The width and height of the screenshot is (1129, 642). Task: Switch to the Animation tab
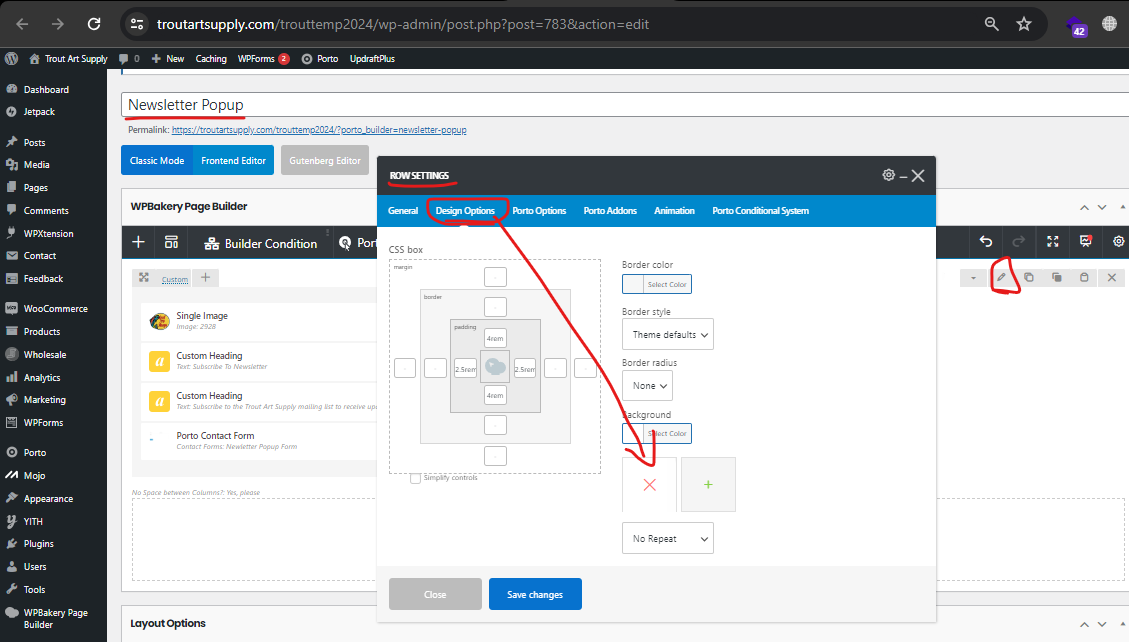click(674, 211)
